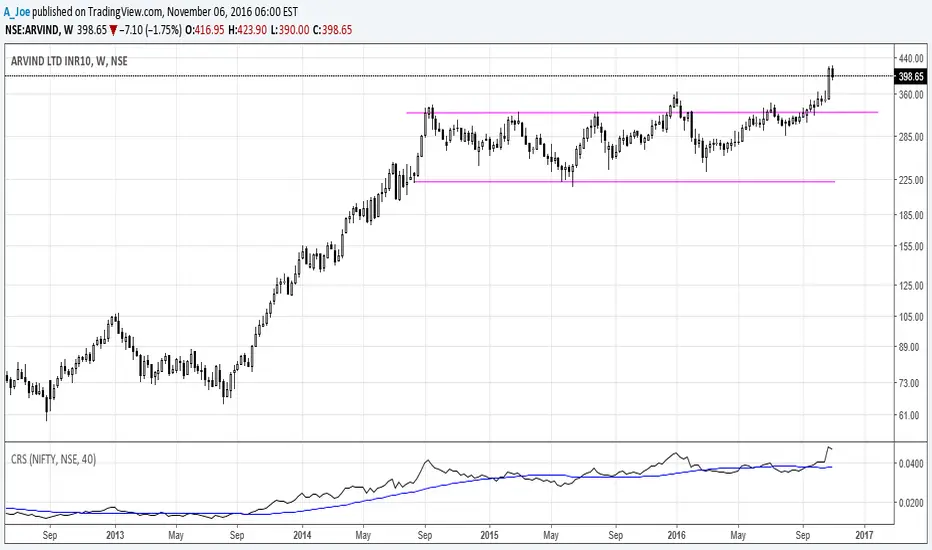
Task: Select the upper magenta resistance line
Action: point(642,112)
